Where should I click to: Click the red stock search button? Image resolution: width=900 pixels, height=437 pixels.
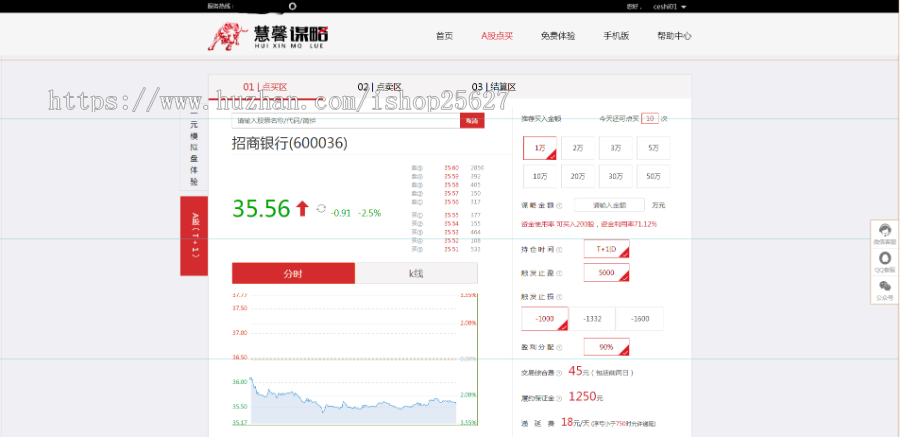tap(472, 121)
